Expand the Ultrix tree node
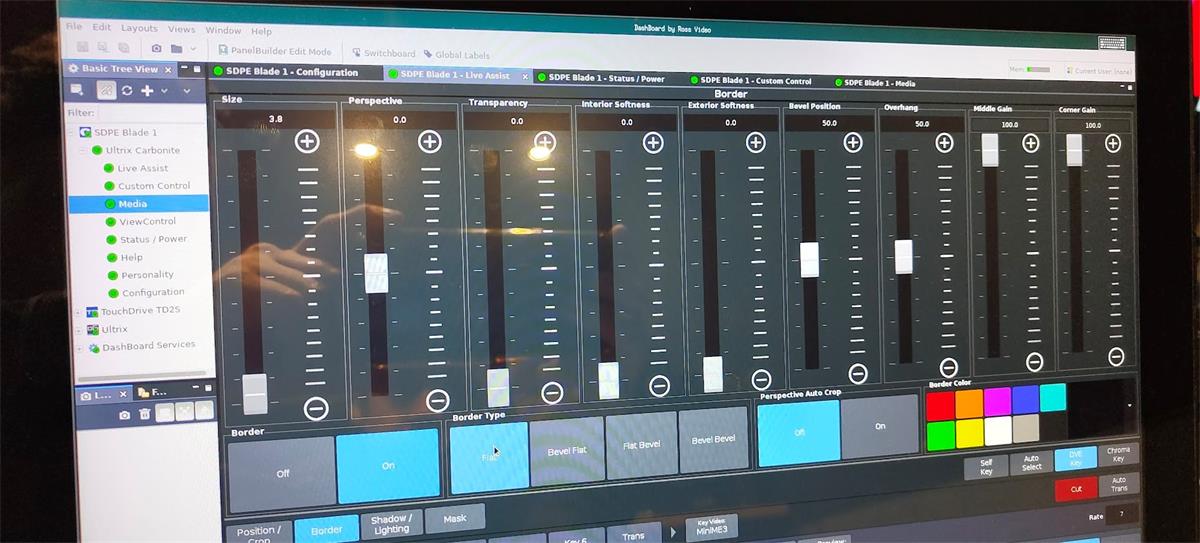 tap(78, 329)
